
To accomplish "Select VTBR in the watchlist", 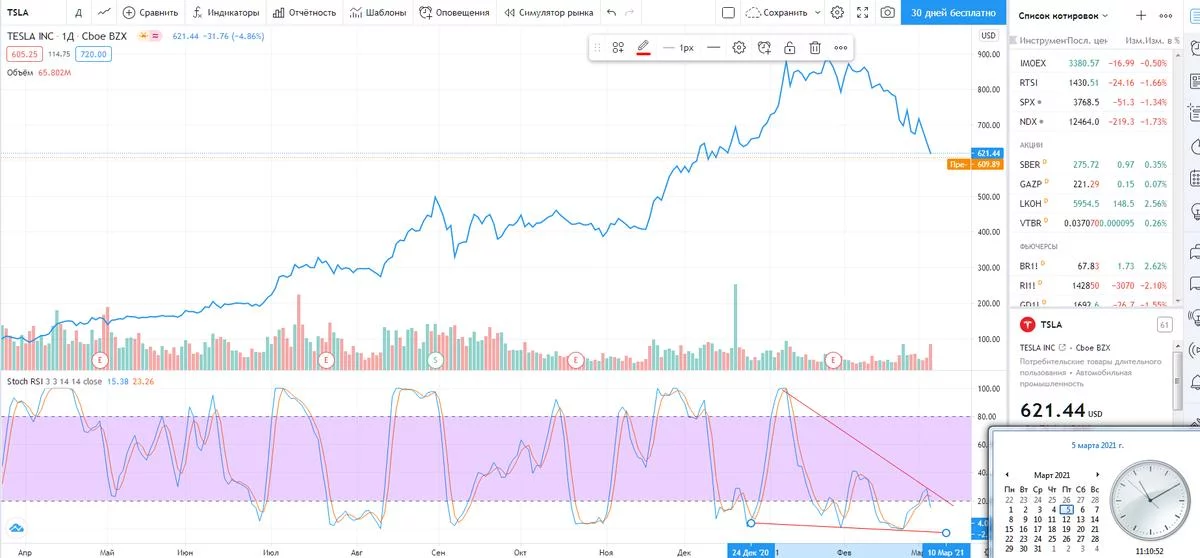I will coord(1093,222).
